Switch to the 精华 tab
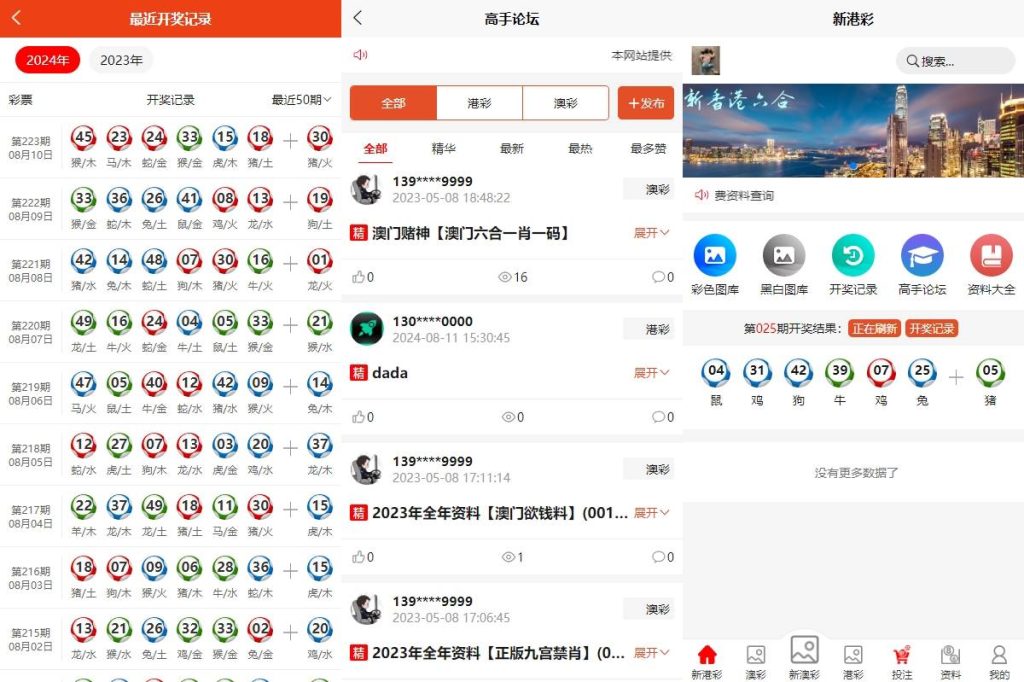 tap(443, 149)
